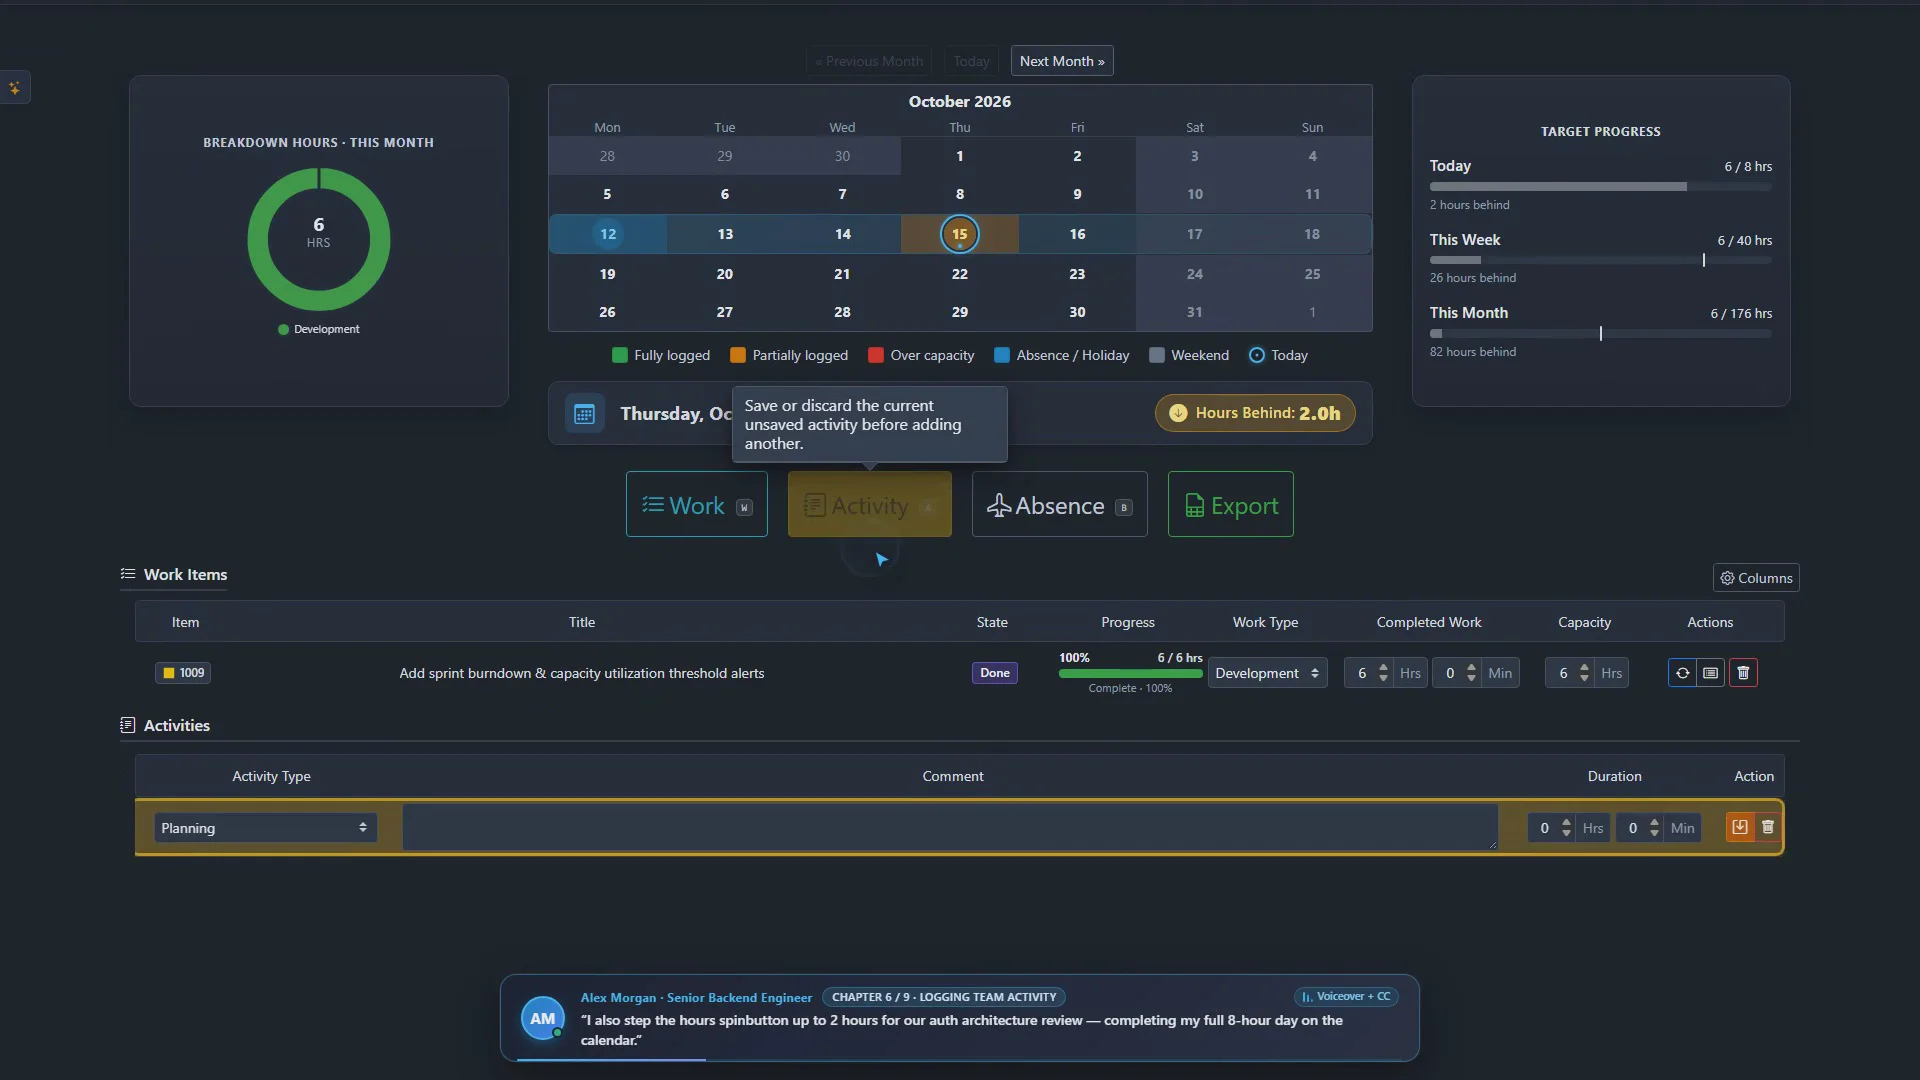Increase the Capacity hours spinner for item 1009
The width and height of the screenshot is (1920, 1080).
click(1585, 667)
